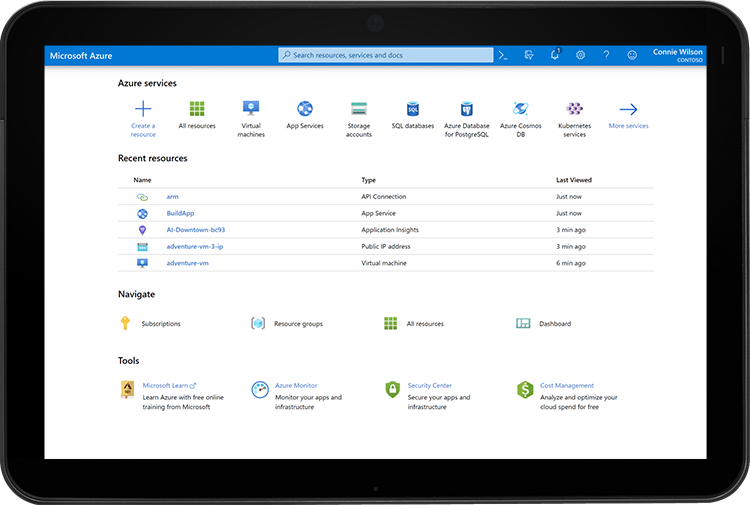750x505 pixels.
Task: Open Cloud Shell from the top bar
Action: 503,55
